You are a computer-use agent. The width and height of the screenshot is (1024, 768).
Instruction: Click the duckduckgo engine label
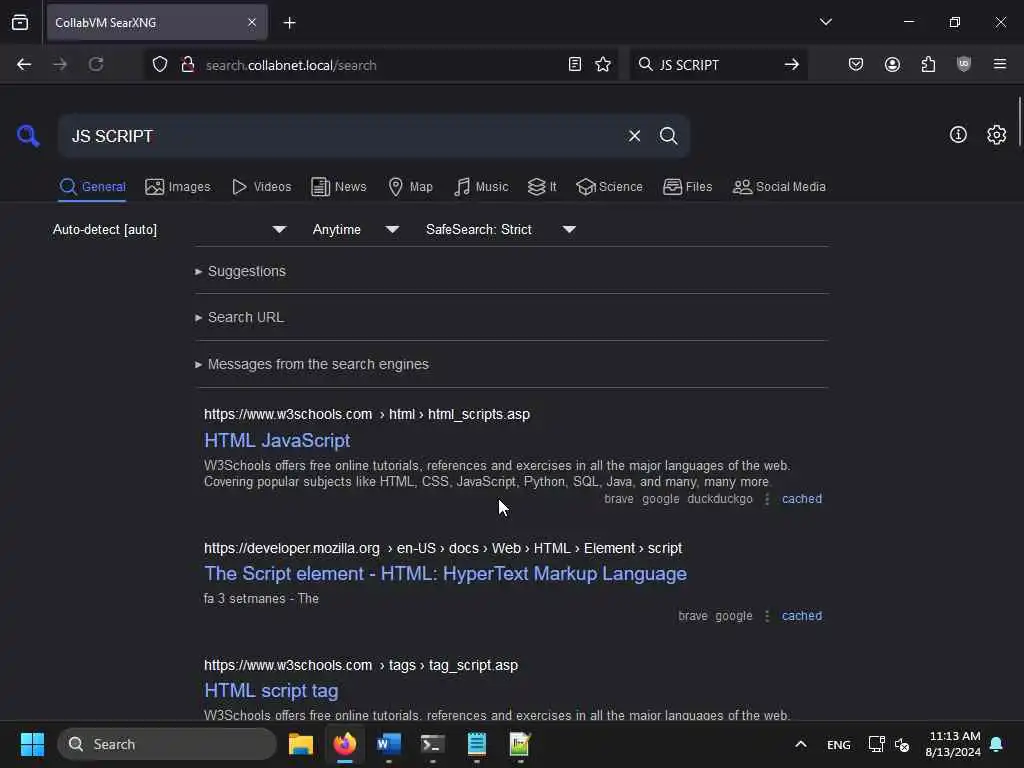[x=720, y=499]
